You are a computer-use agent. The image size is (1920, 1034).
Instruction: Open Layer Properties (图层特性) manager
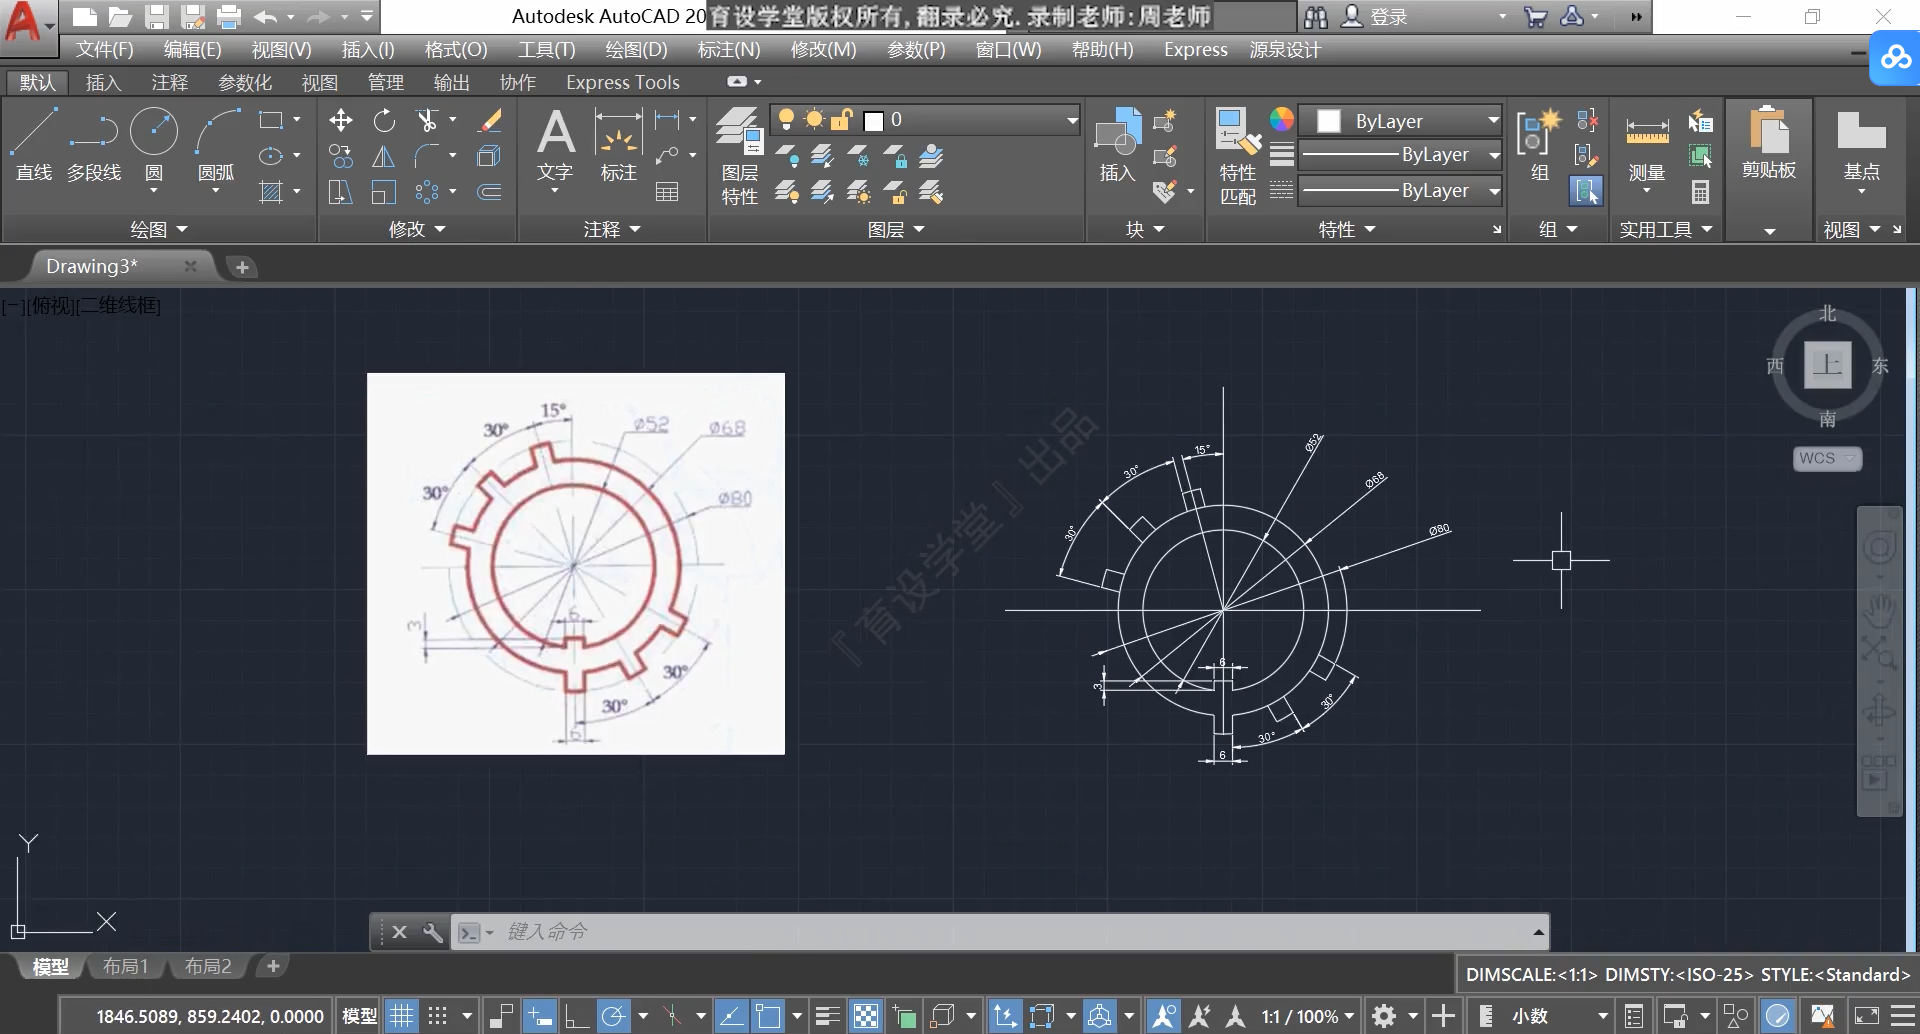[x=740, y=156]
